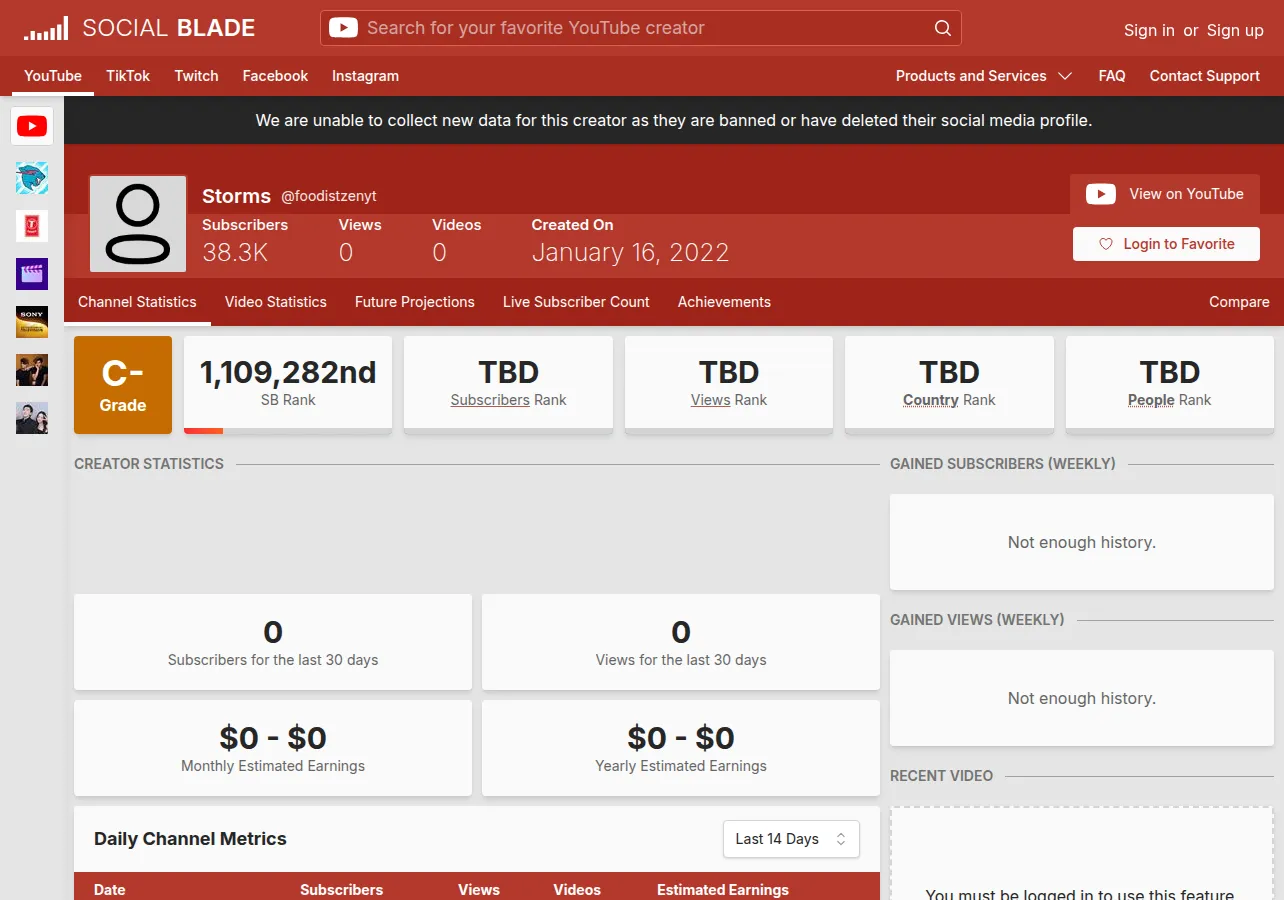Open the purple clapperboard avatar in the sidebar
This screenshot has width=1284, height=900.
click(32, 274)
